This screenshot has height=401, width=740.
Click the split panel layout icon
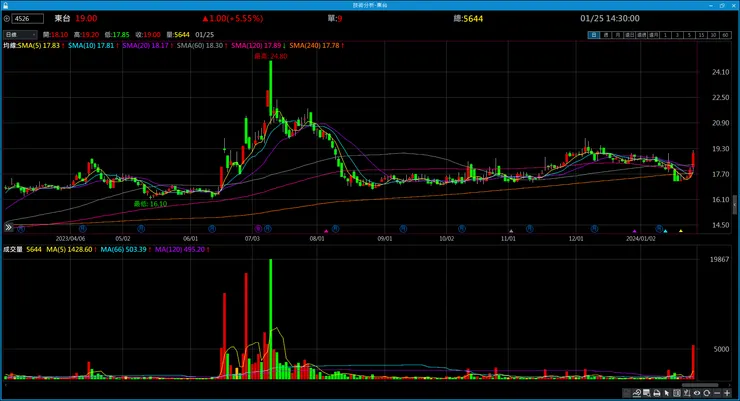tap(677, 393)
